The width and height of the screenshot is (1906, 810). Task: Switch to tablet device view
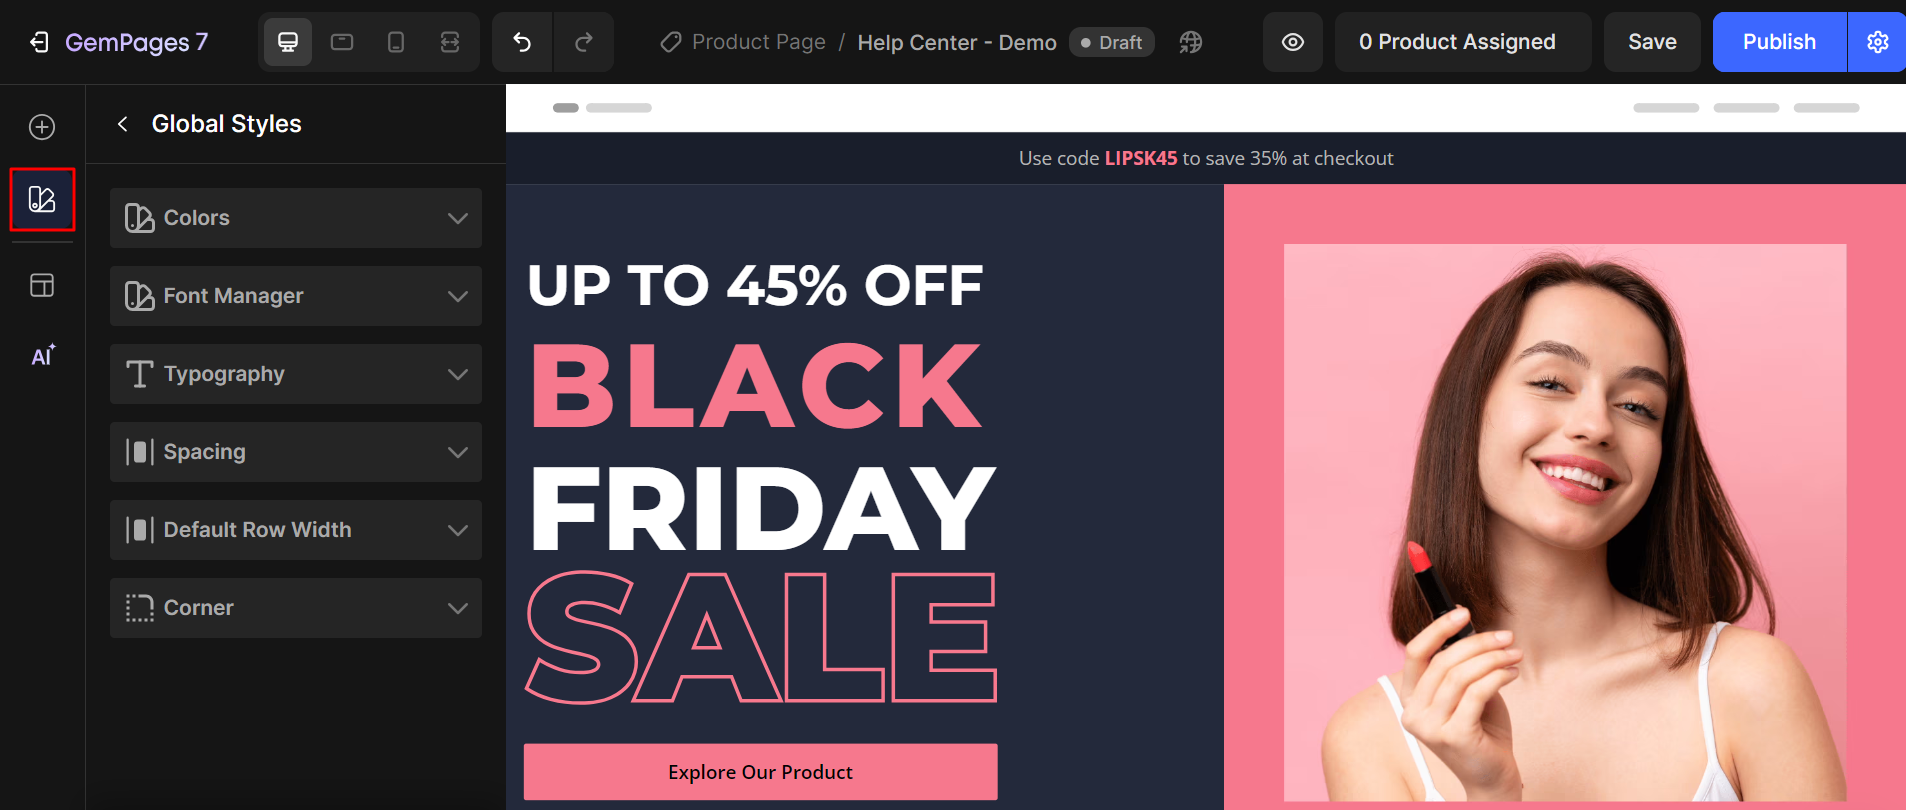point(342,42)
